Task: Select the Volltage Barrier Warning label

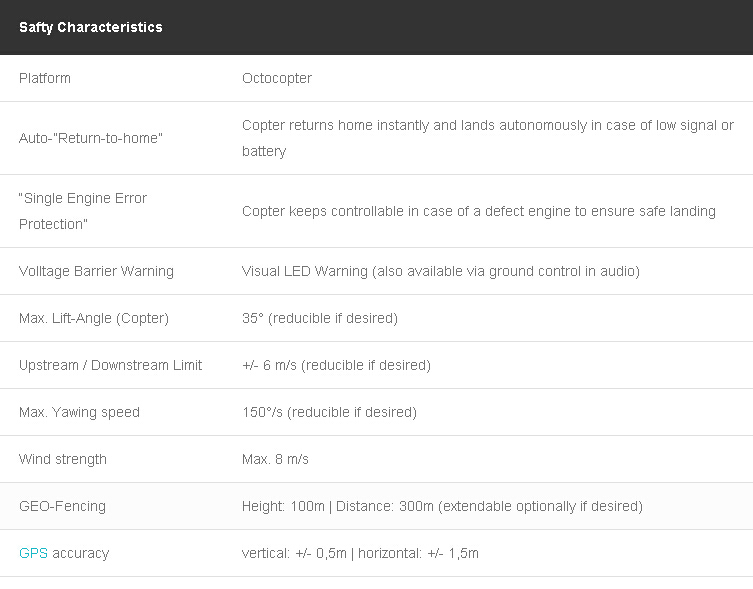Action: tap(96, 271)
